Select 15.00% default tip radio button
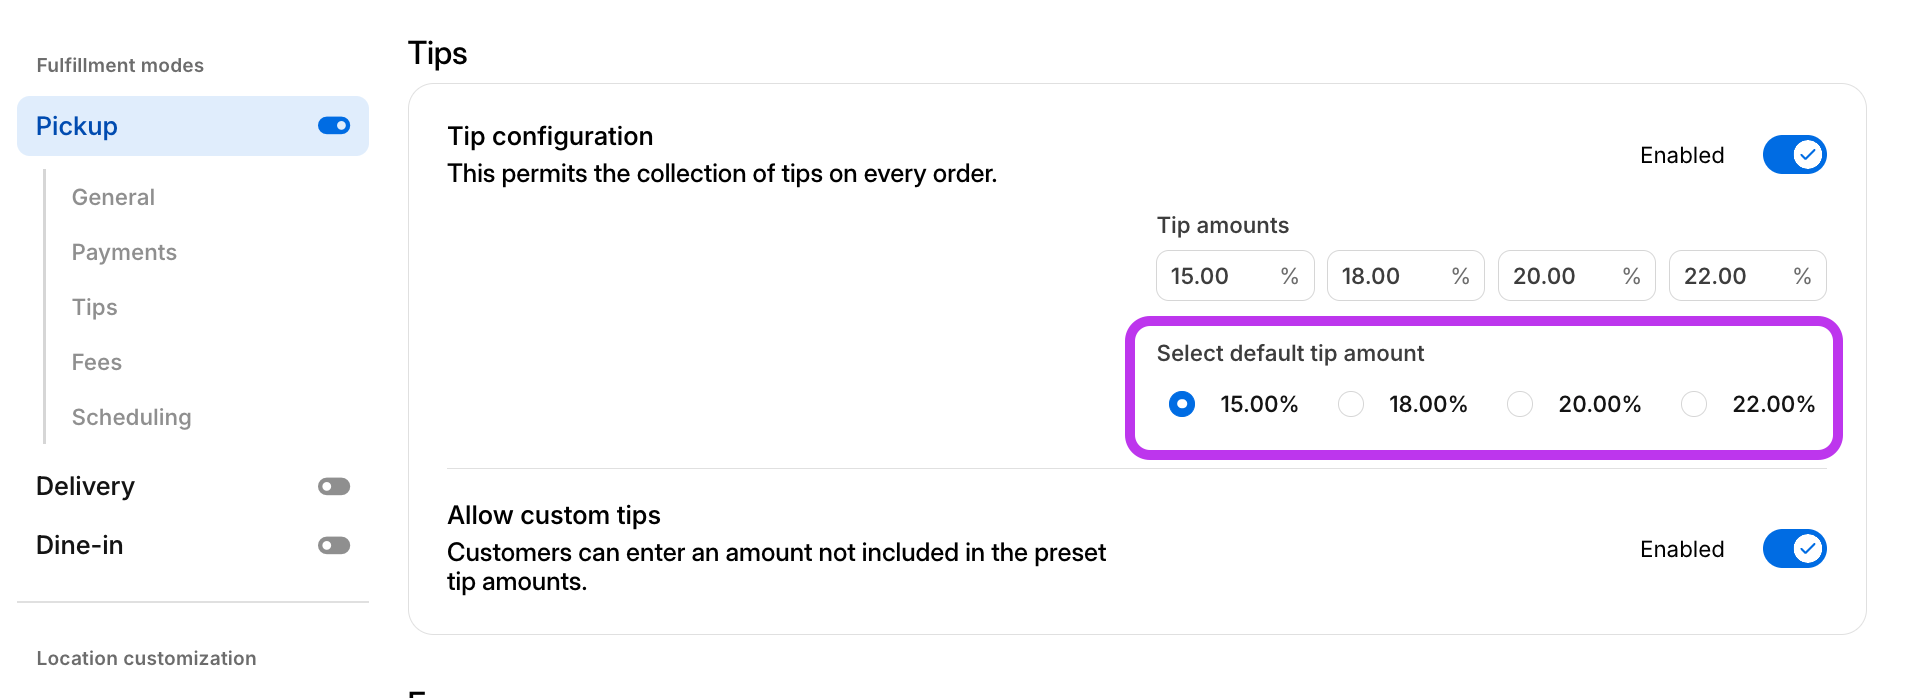This screenshot has width=1914, height=698. pyautogui.click(x=1182, y=404)
